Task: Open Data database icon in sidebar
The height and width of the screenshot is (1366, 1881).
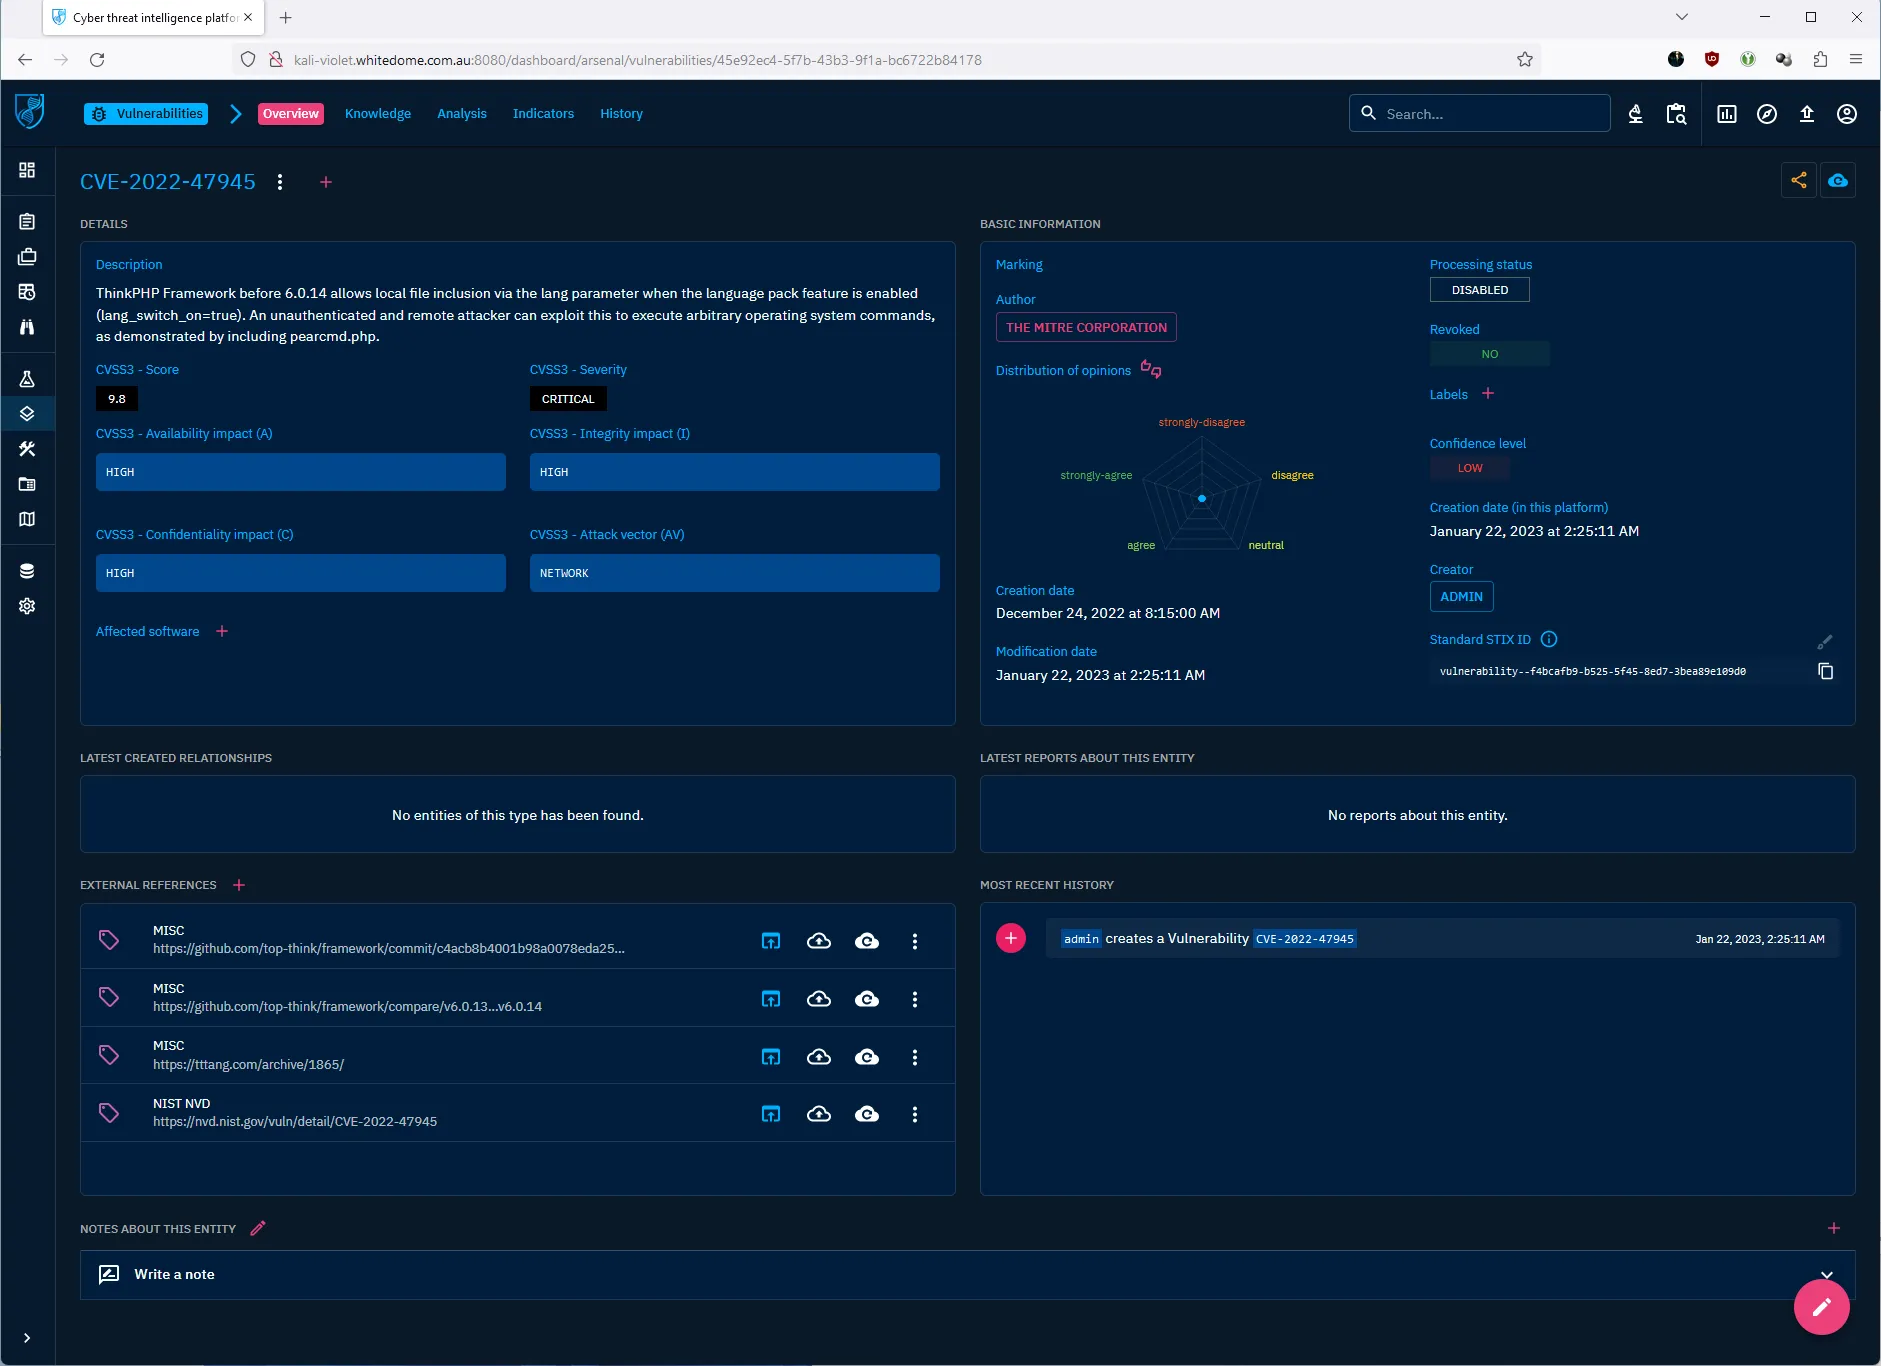Action: pyautogui.click(x=27, y=571)
